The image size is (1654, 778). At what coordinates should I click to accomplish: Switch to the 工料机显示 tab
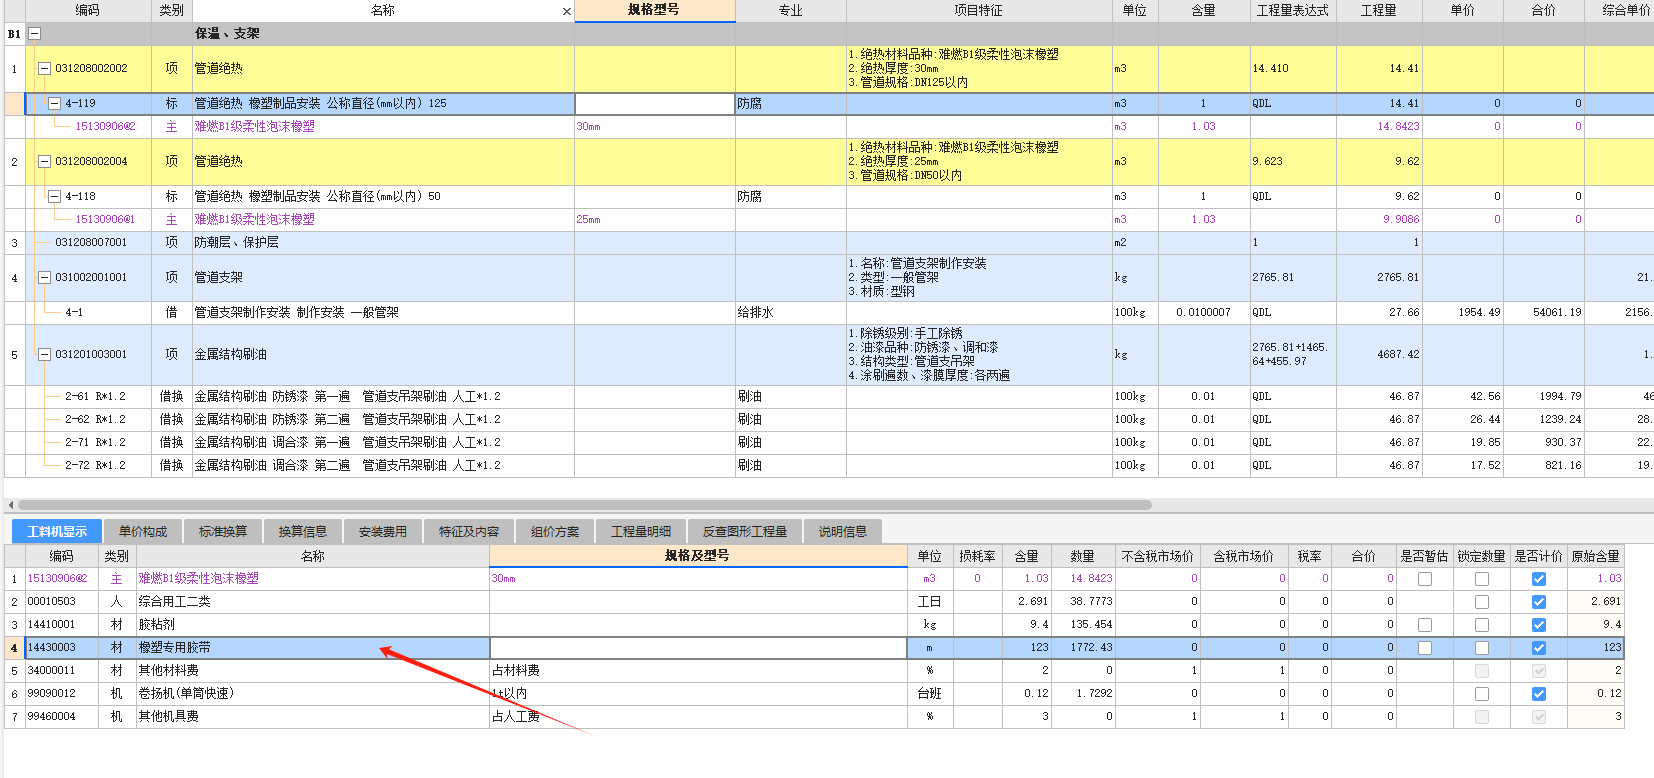tap(57, 531)
